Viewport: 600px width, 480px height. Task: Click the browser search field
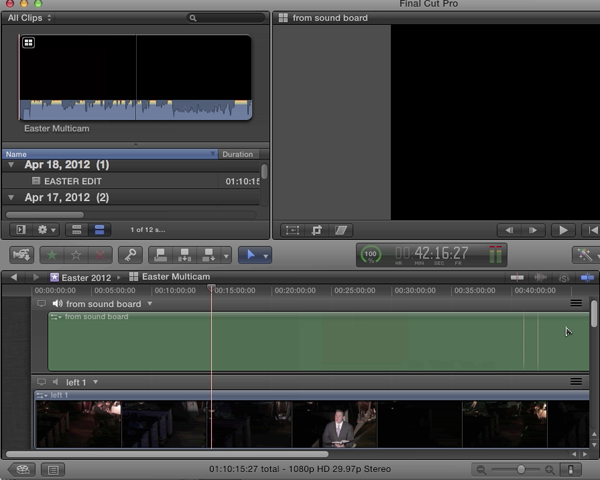(226, 18)
